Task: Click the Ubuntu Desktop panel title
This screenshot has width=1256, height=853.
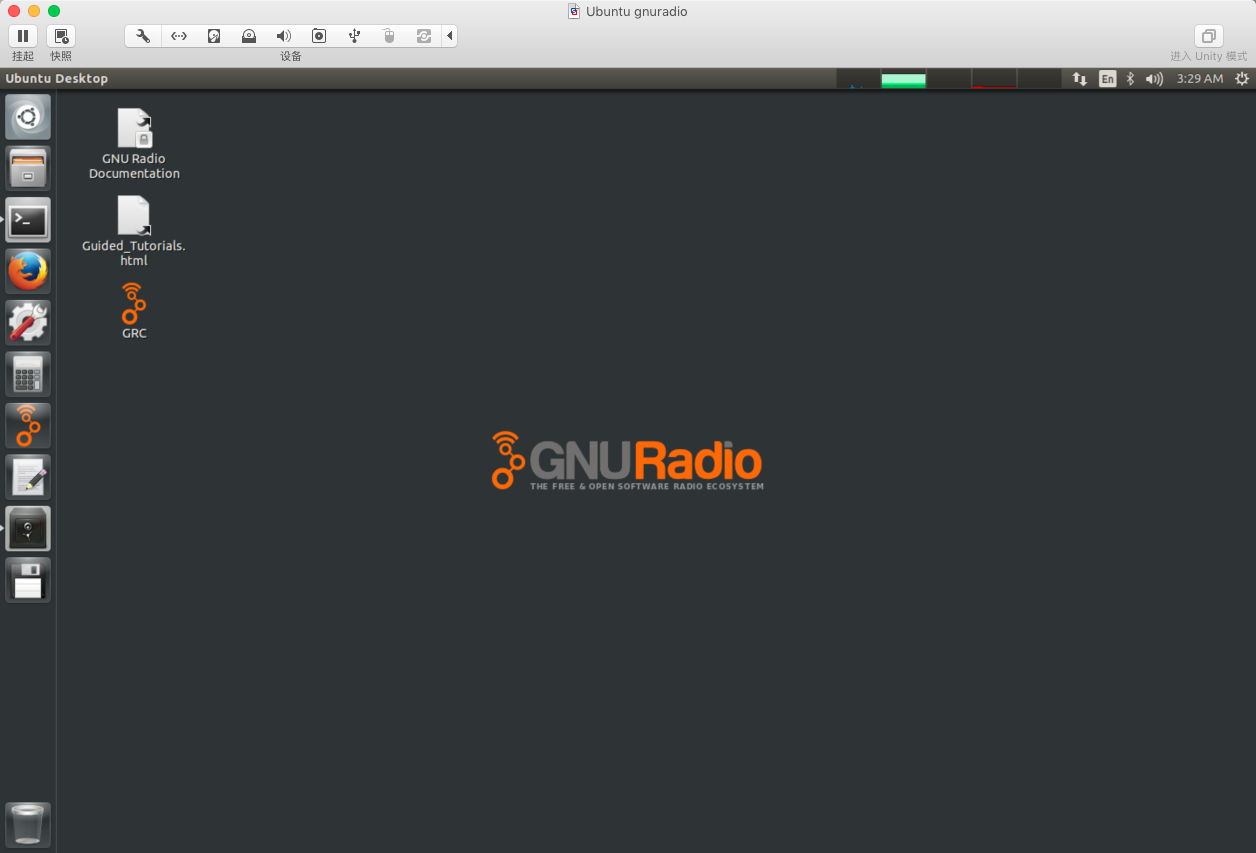Action: [57, 78]
